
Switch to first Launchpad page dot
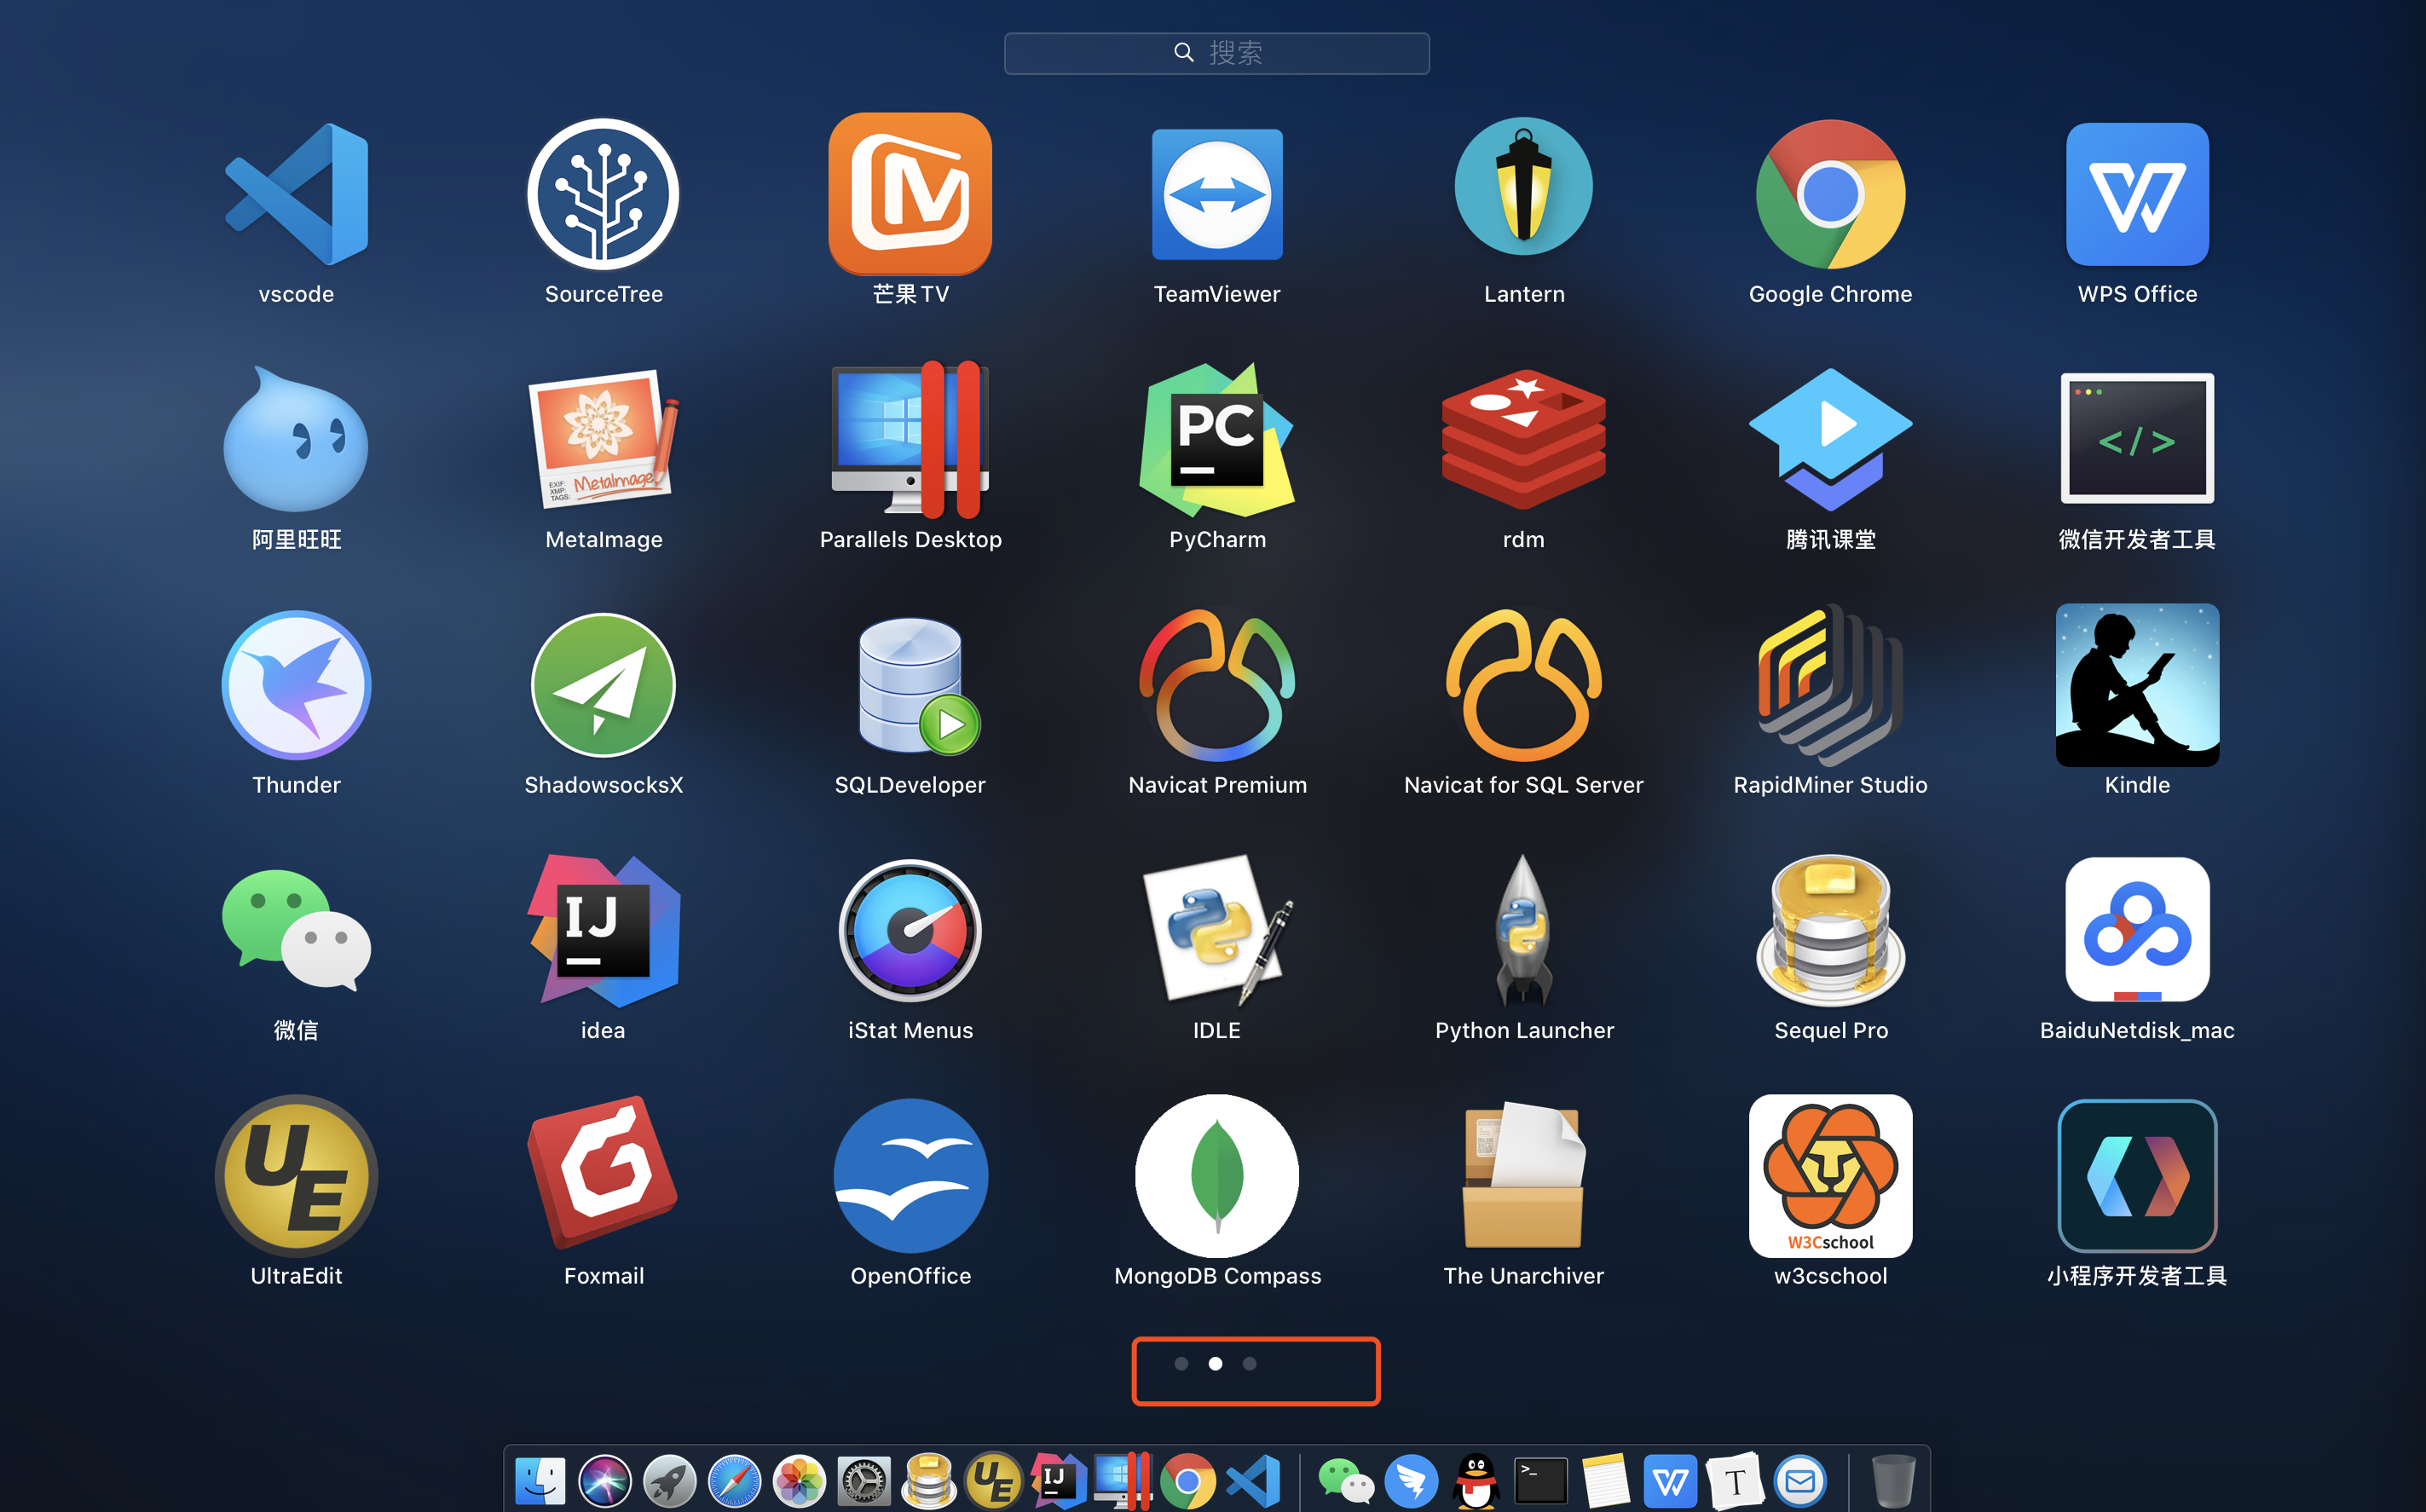(x=1181, y=1364)
